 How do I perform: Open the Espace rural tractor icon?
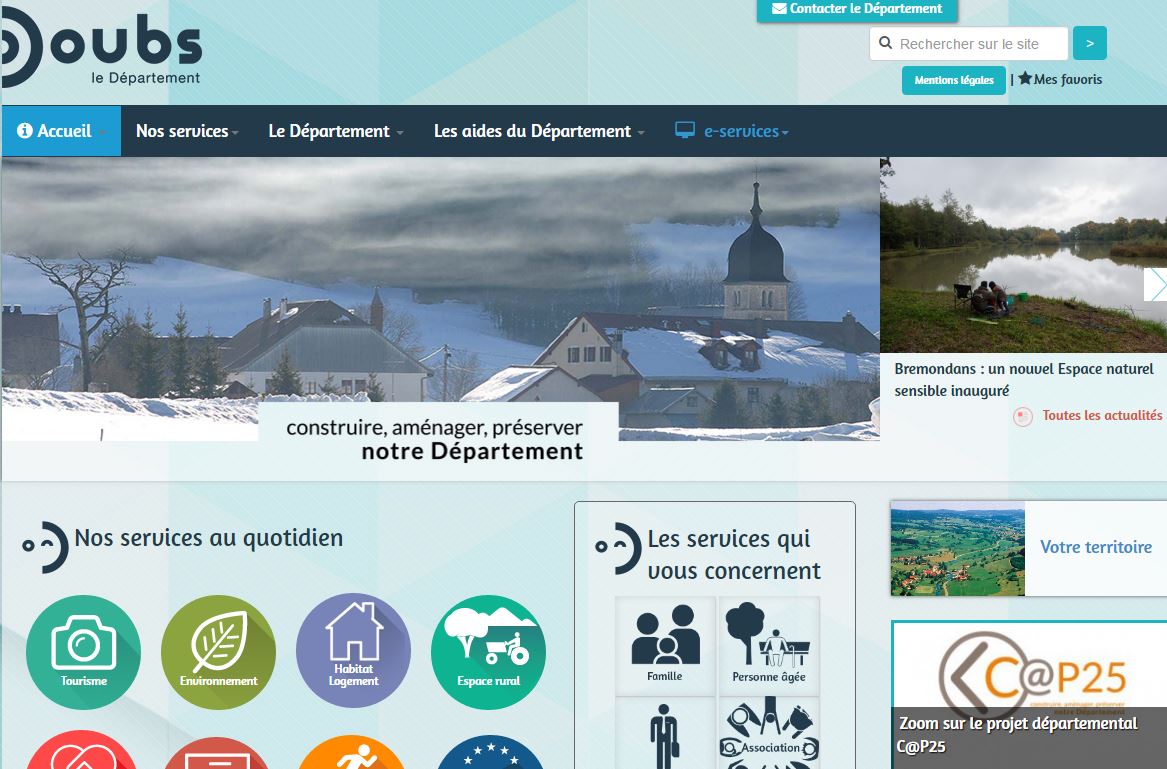click(x=488, y=651)
